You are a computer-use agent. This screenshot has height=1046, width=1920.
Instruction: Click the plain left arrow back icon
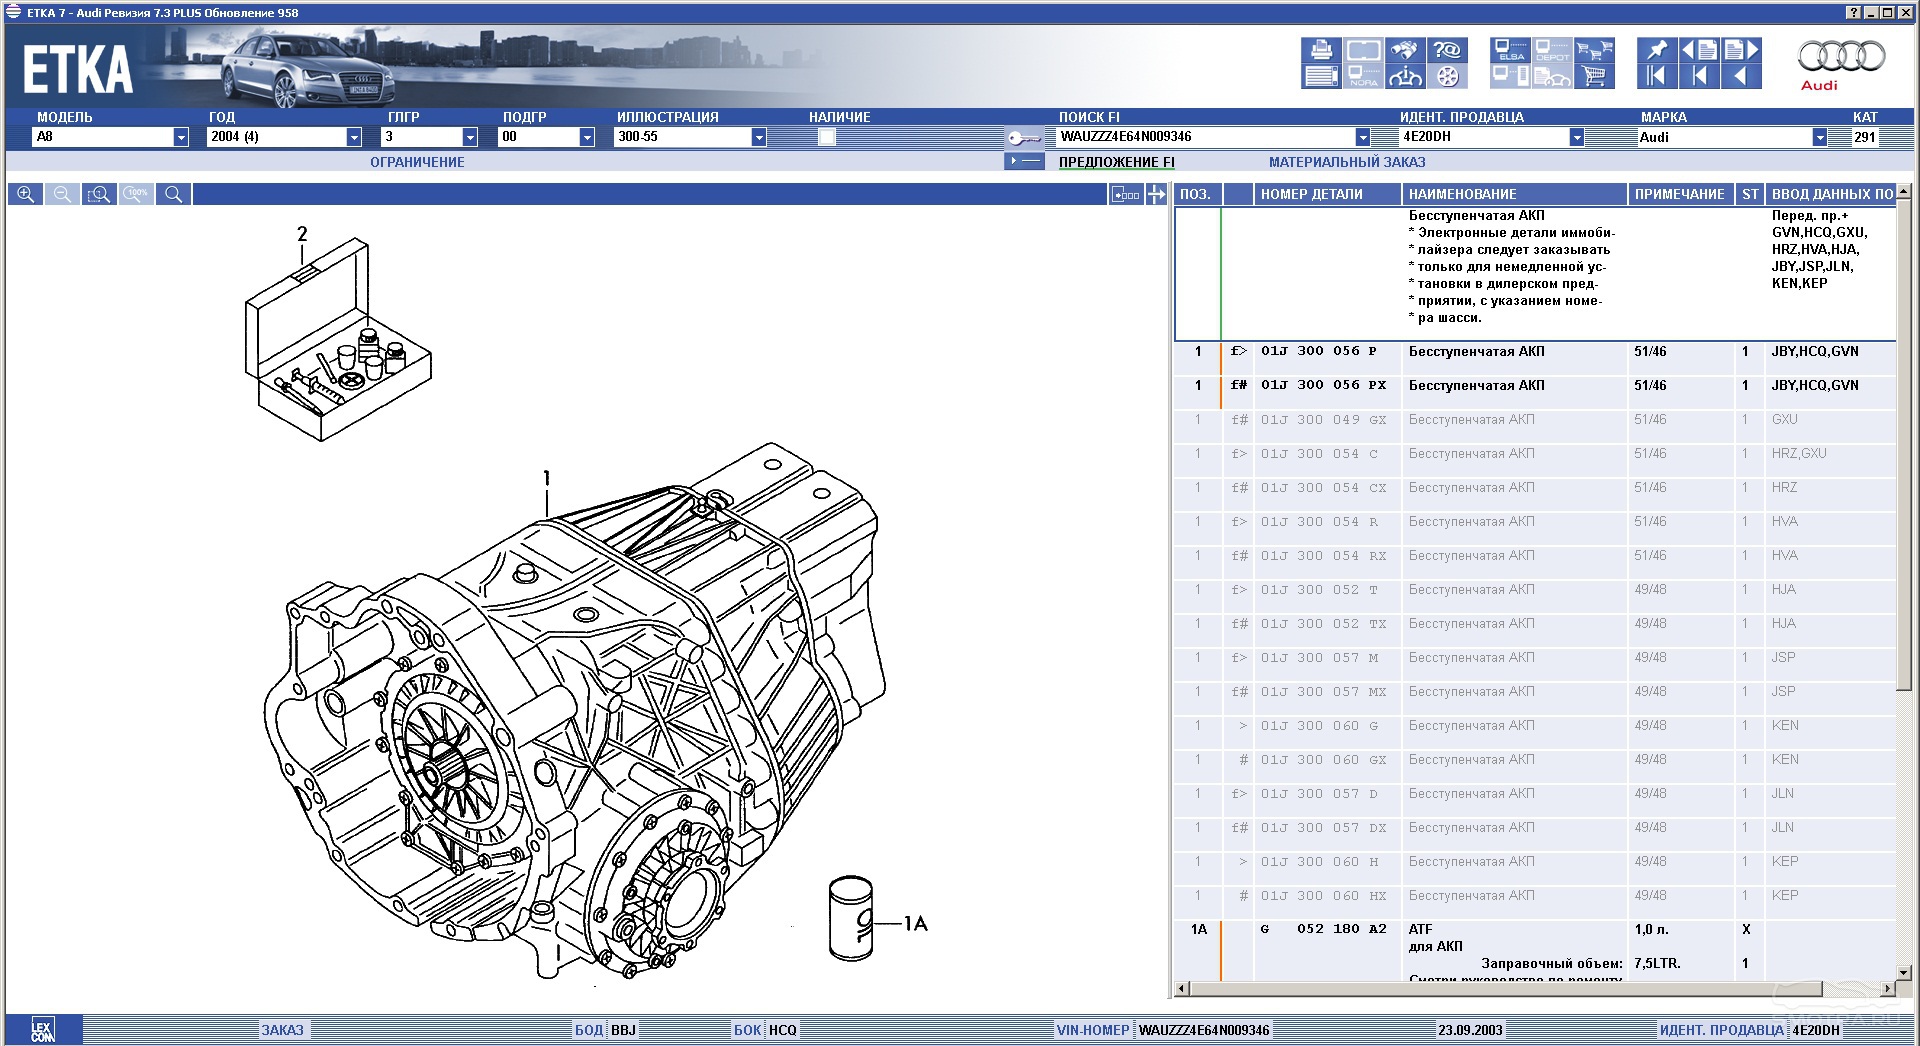coord(1741,76)
